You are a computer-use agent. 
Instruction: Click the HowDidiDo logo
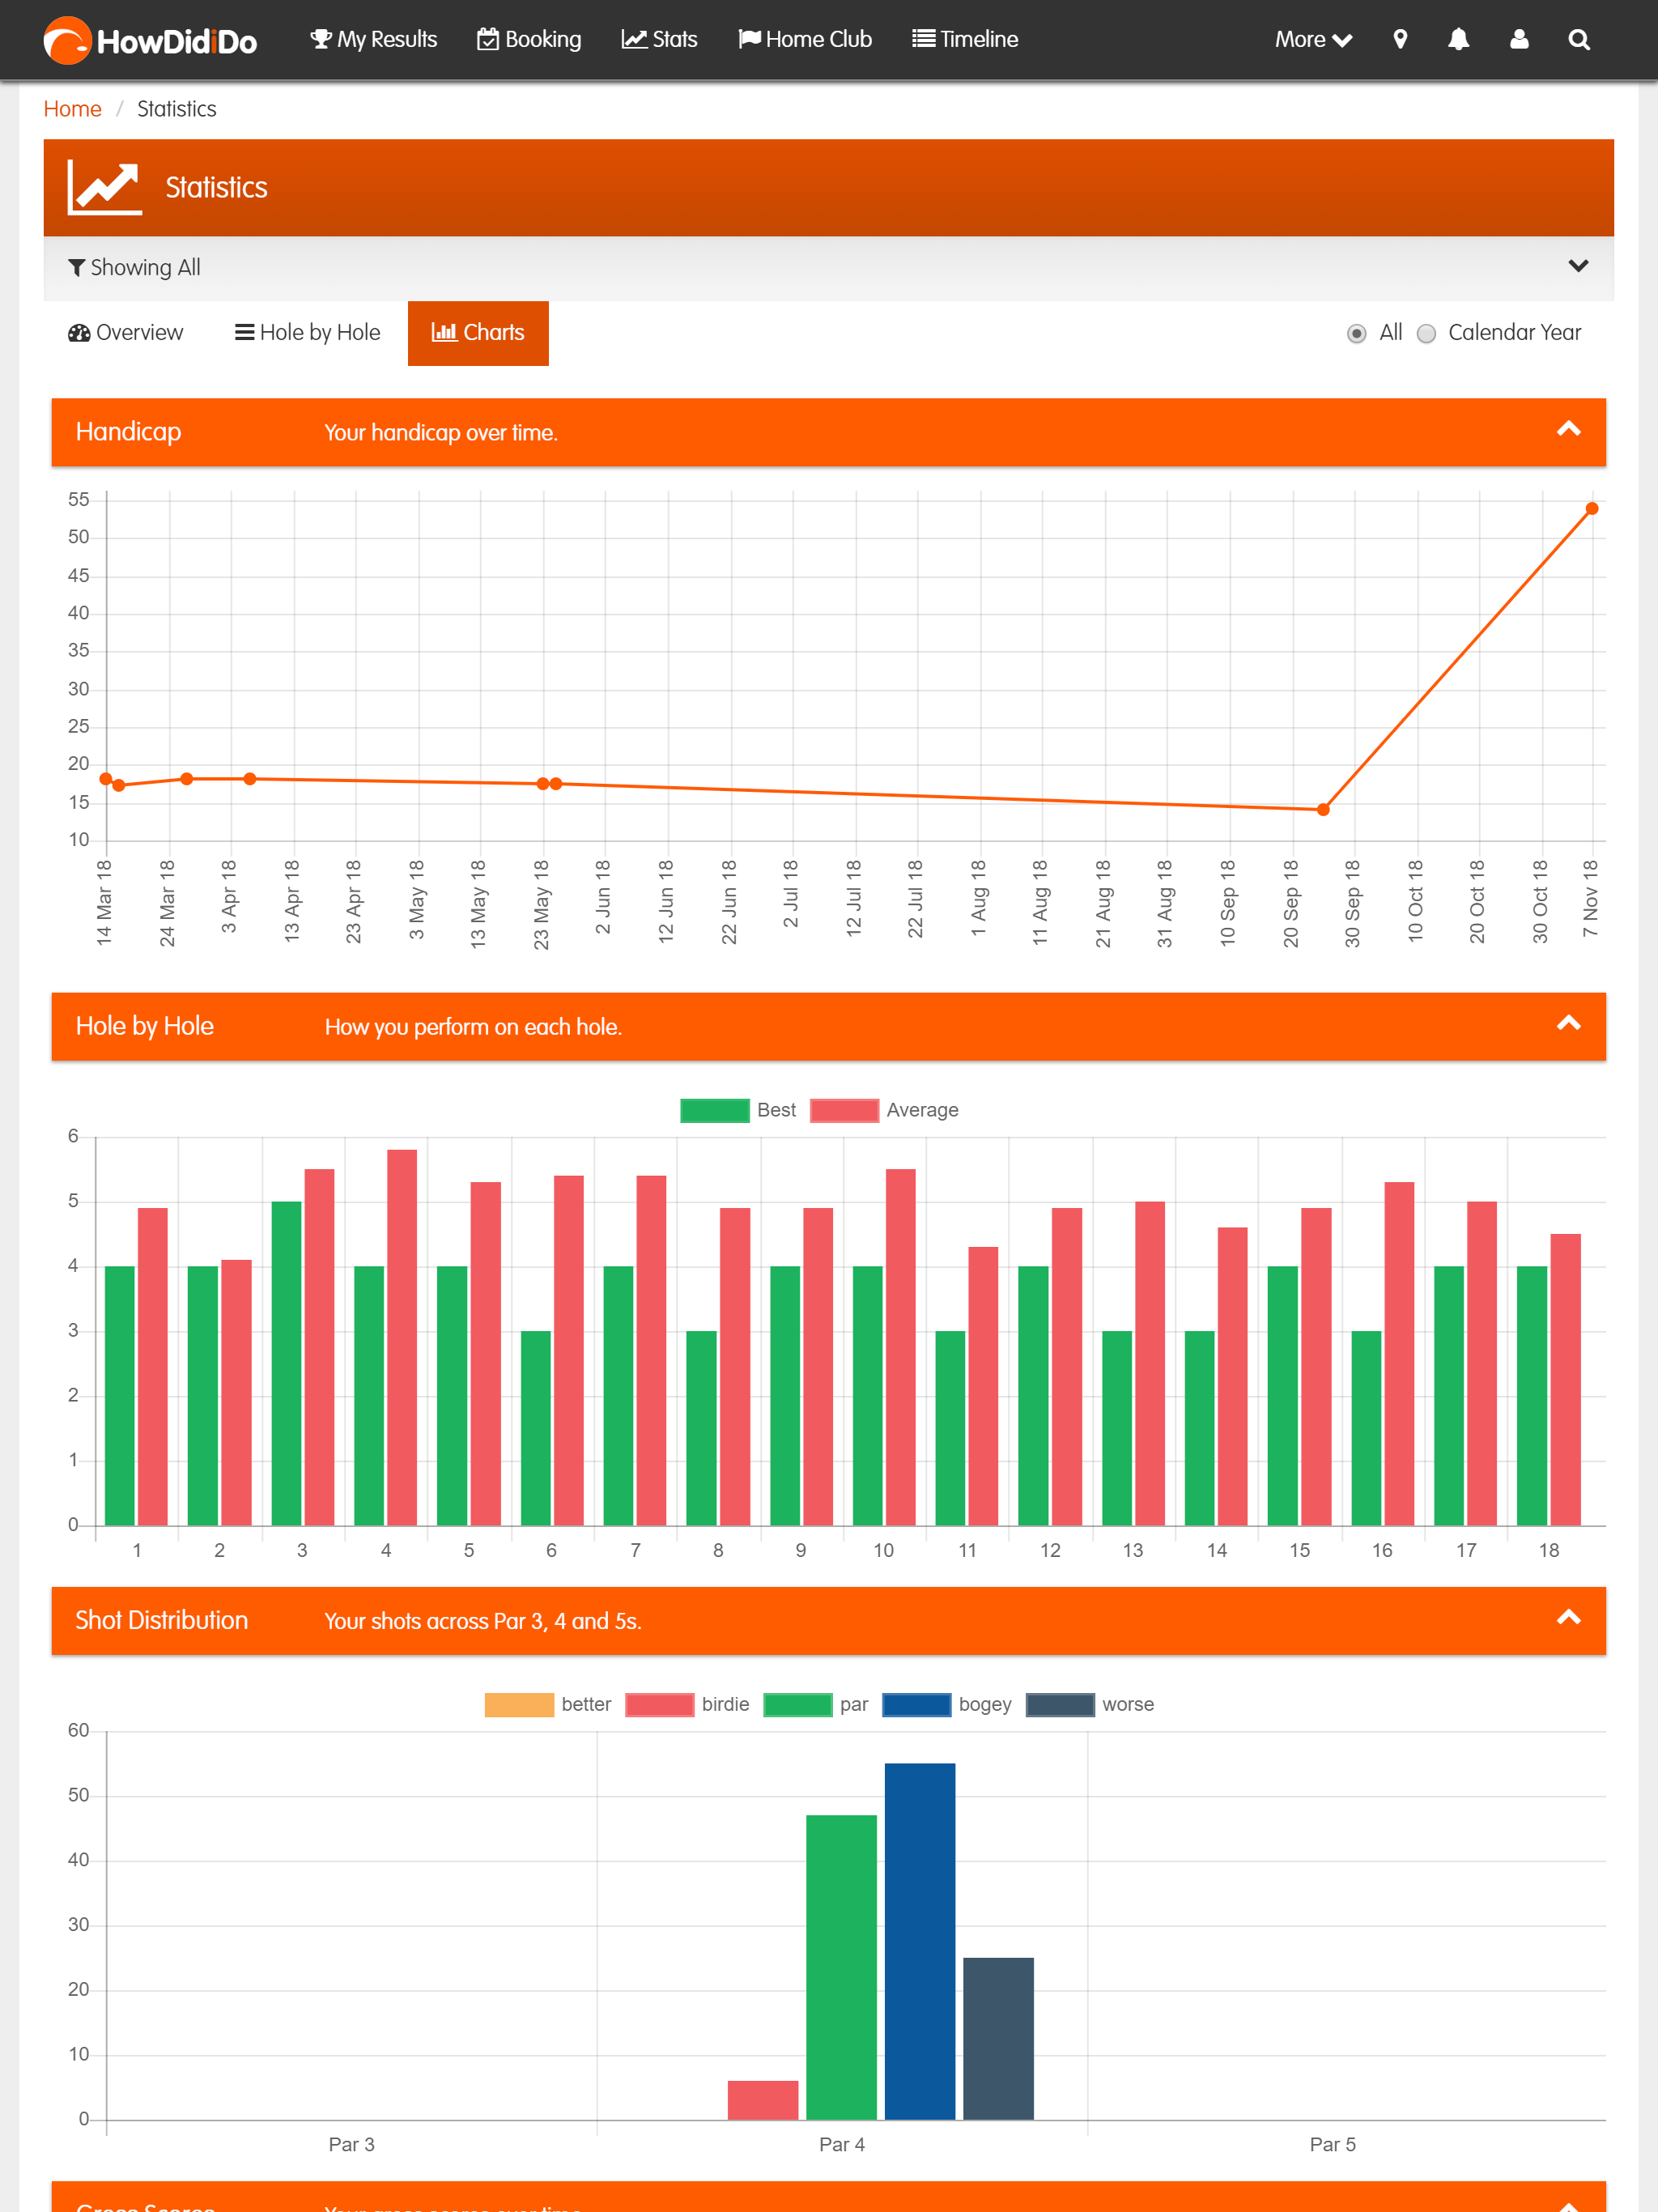pos(150,40)
